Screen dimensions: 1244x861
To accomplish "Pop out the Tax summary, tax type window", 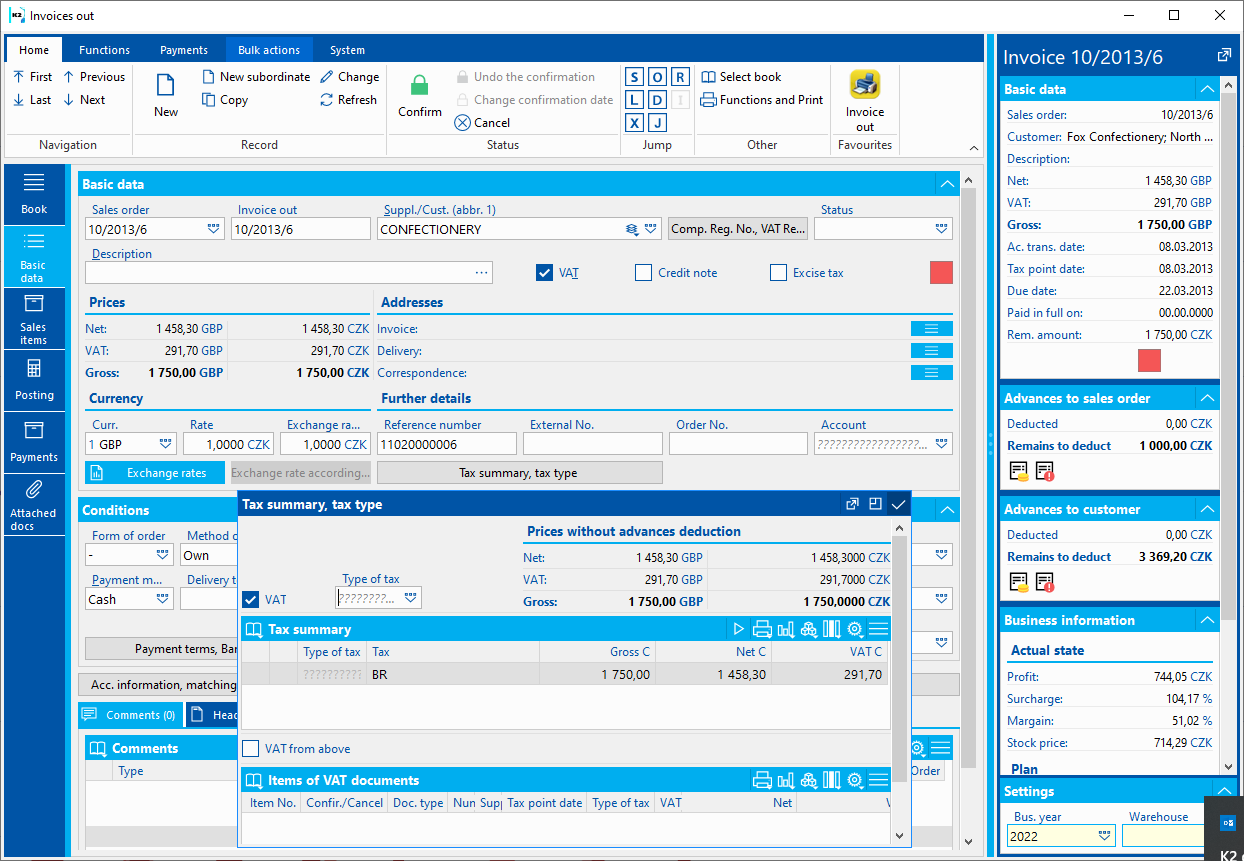I will (x=853, y=504).
